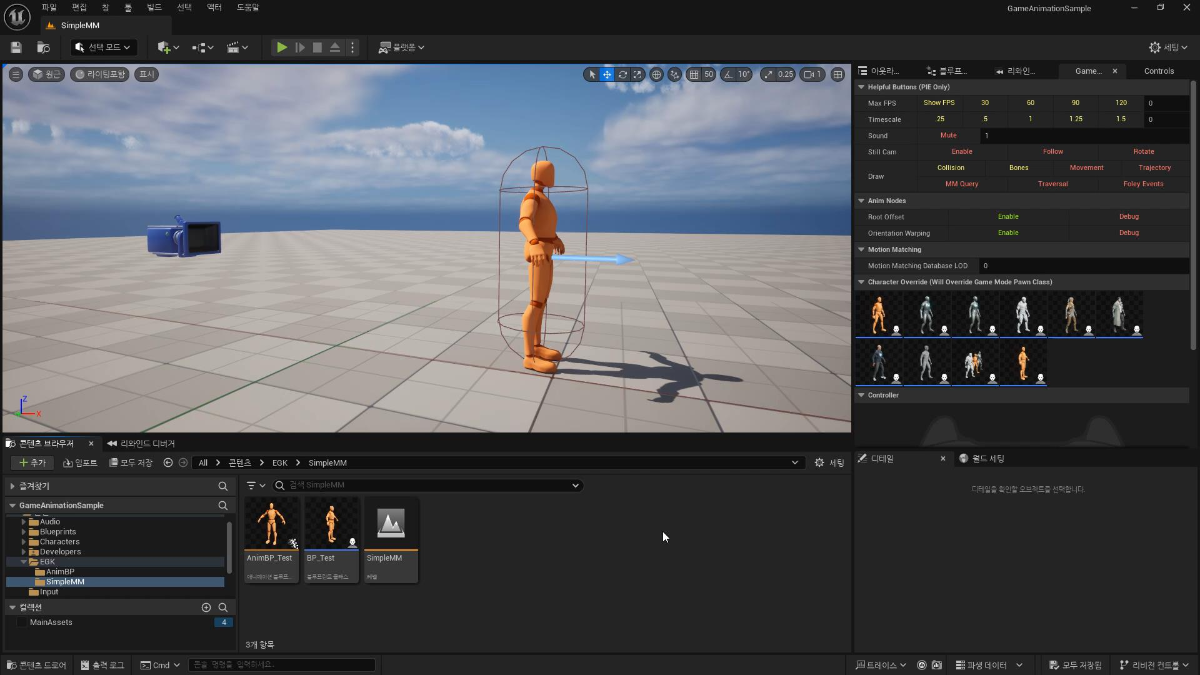This screenshot has height=675, width=1200.
Task: Select the AnimBP_Test asset thumbnail
Action: (271, 523)
